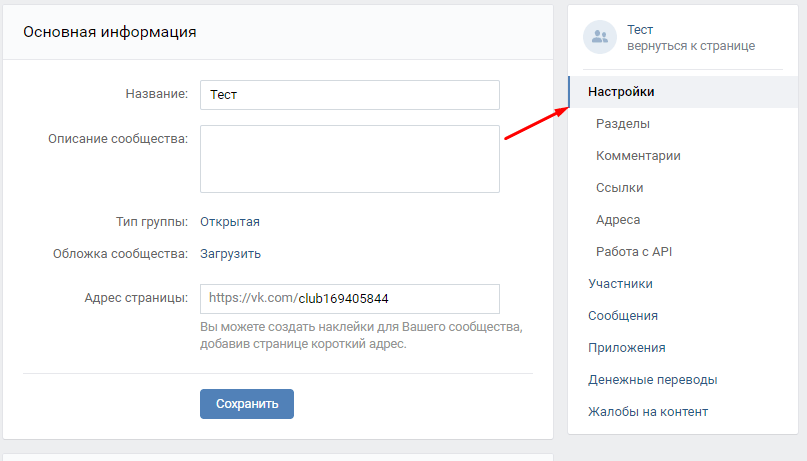This screenshot has height=461, width=807.
Task: Focus the Описание сообщества text area
Action: (349, 158)
